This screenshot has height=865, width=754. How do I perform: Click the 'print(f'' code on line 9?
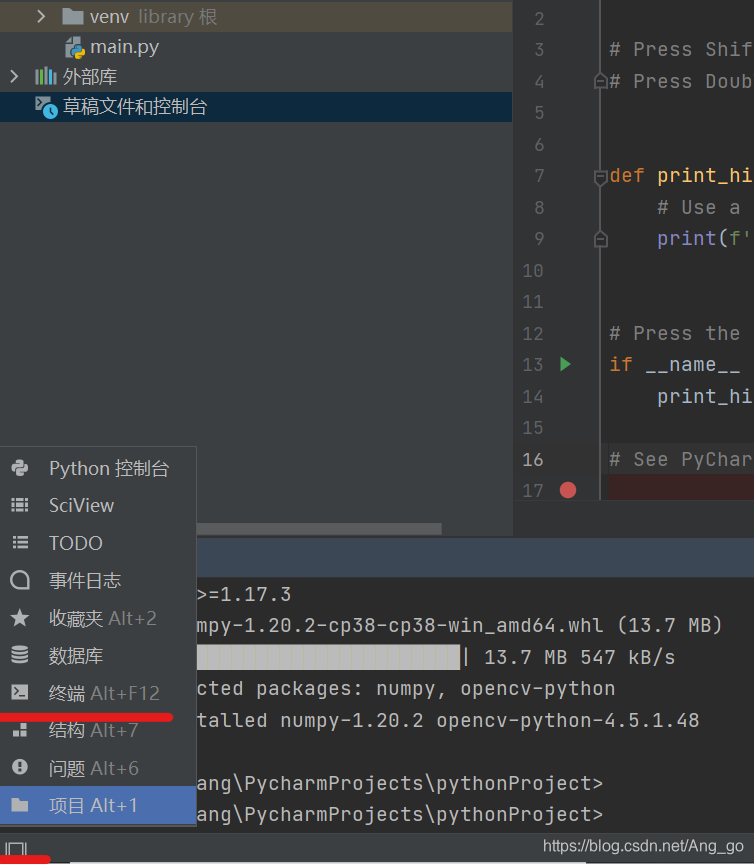[704, 238]
